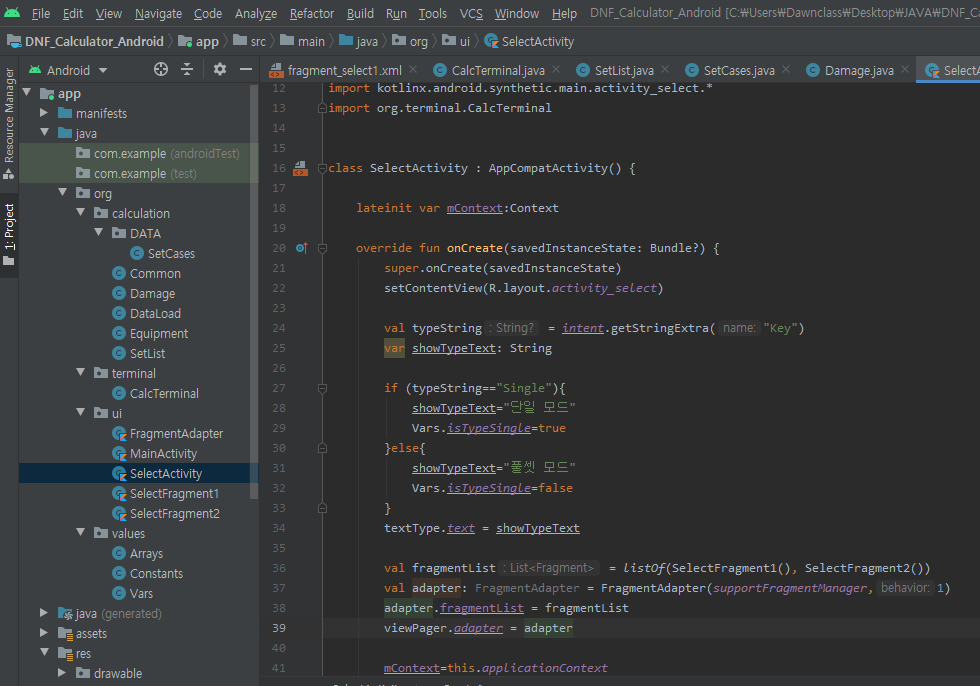The width and height of the screenshot is (980, 686).
Task: Collapse the java folder arrow
Action: [x=44, y=132]
